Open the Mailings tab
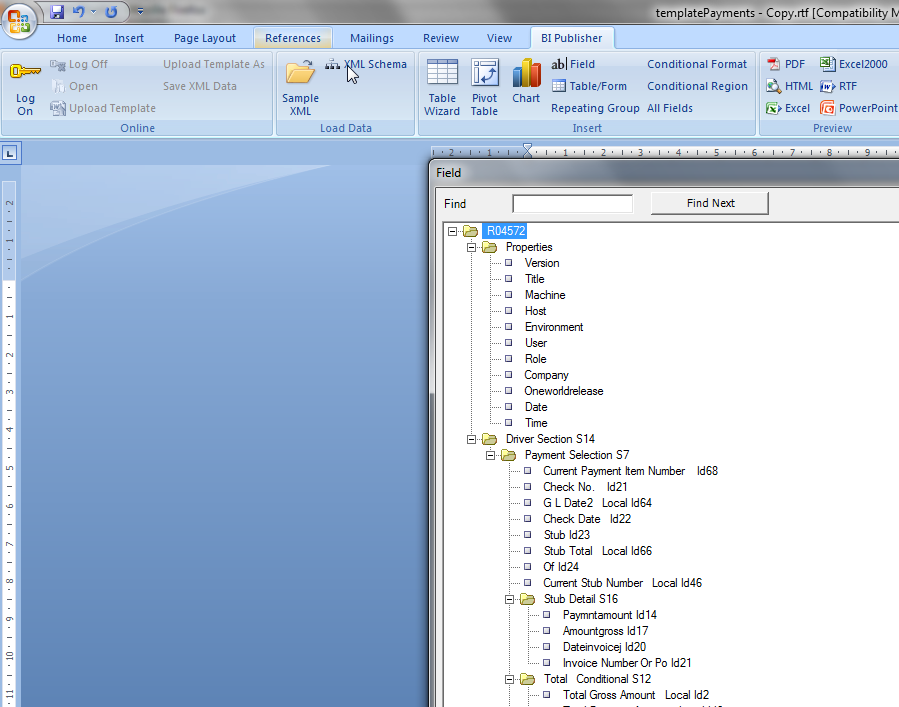 tap(372, 38)
